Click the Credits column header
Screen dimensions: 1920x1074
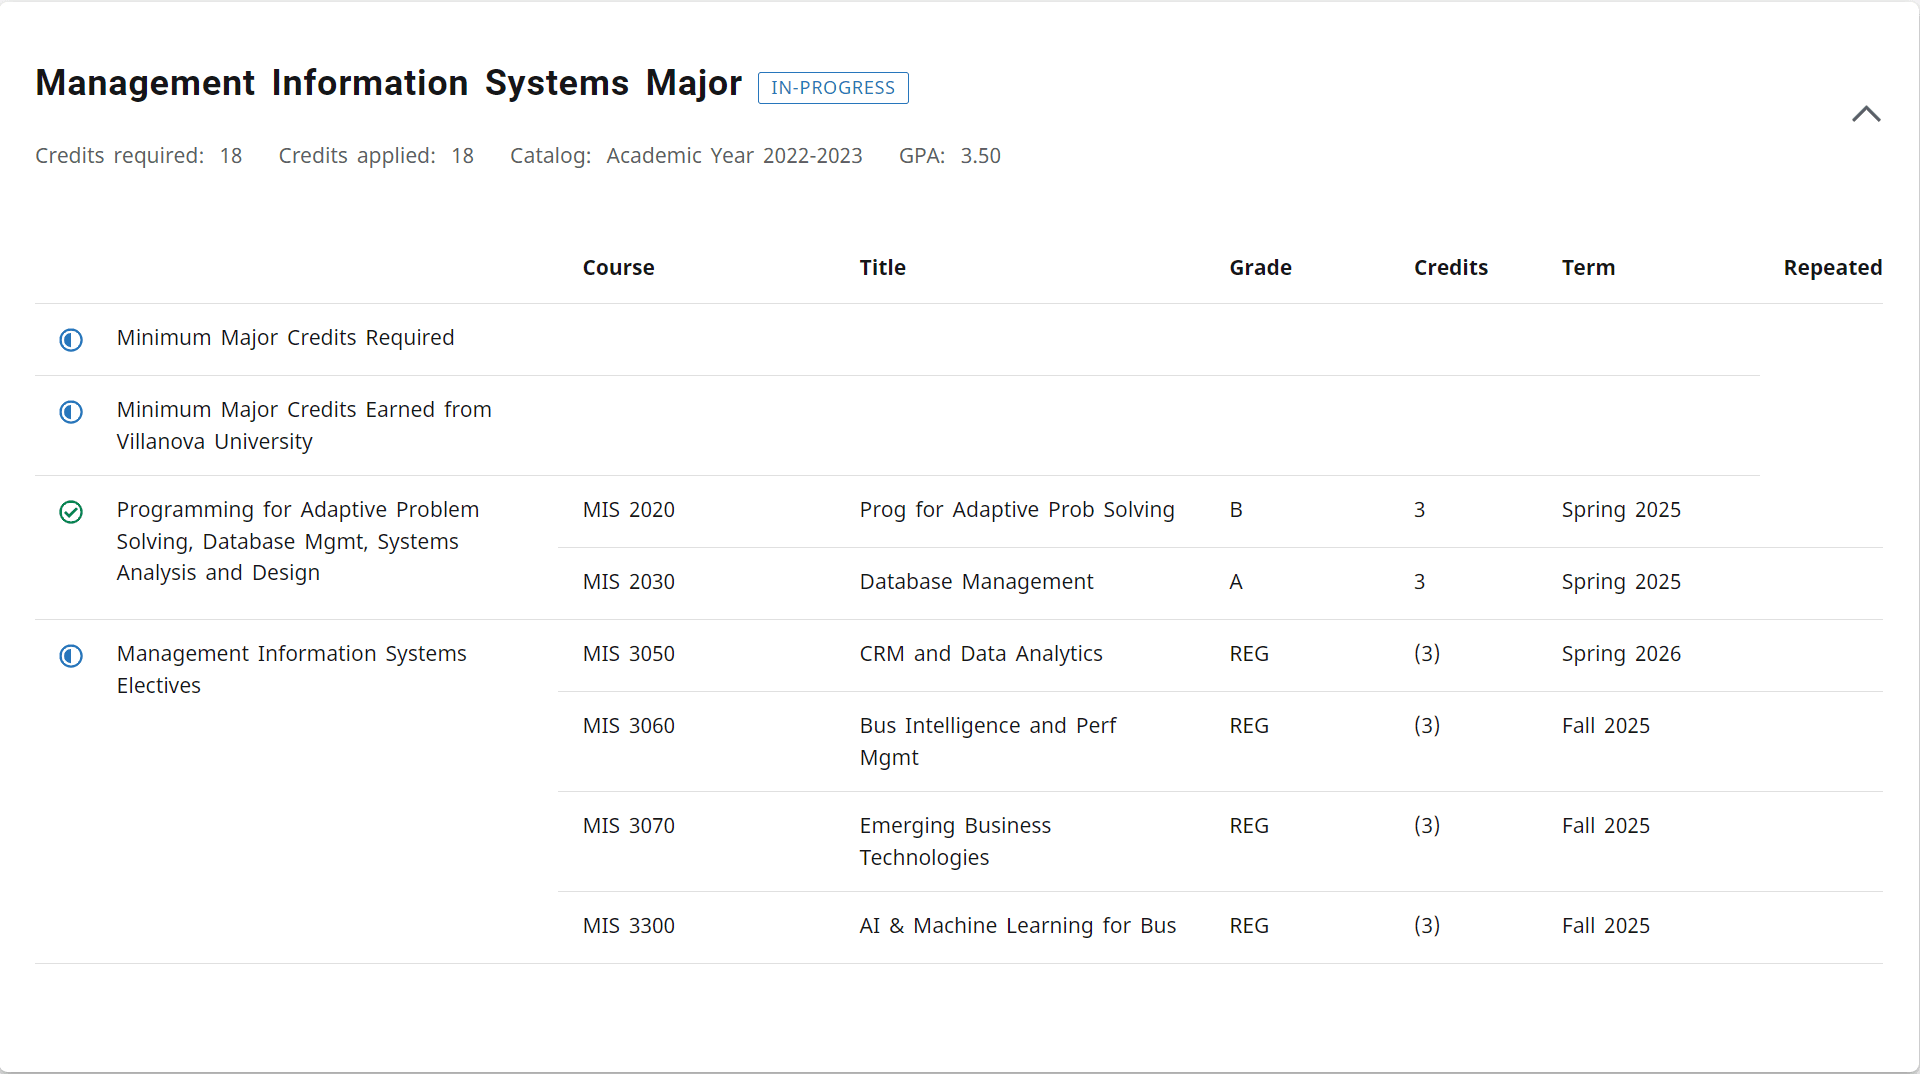coord(1451,267)
